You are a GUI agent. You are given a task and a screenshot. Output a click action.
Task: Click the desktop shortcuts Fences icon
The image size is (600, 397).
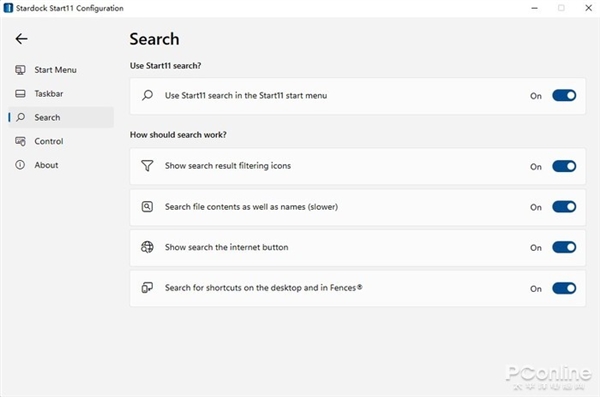tap(147, 288)
